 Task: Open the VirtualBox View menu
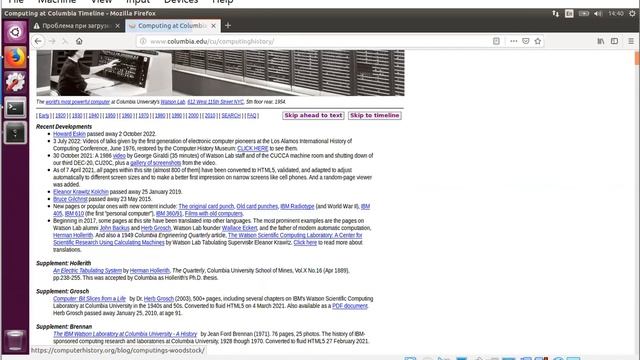[101, 2]
